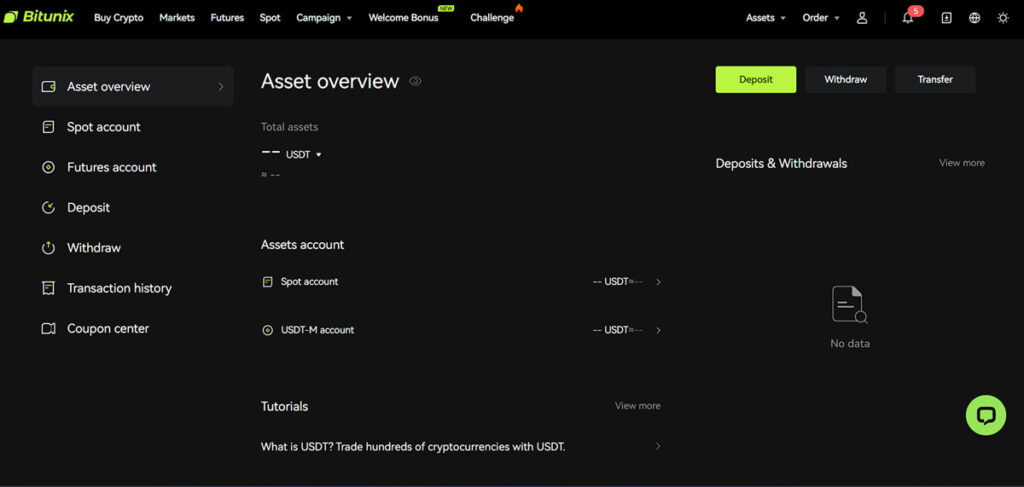The image size is (1024, 487).
Task: View more Deposits & Withdrawals
Action: [961, 163]
